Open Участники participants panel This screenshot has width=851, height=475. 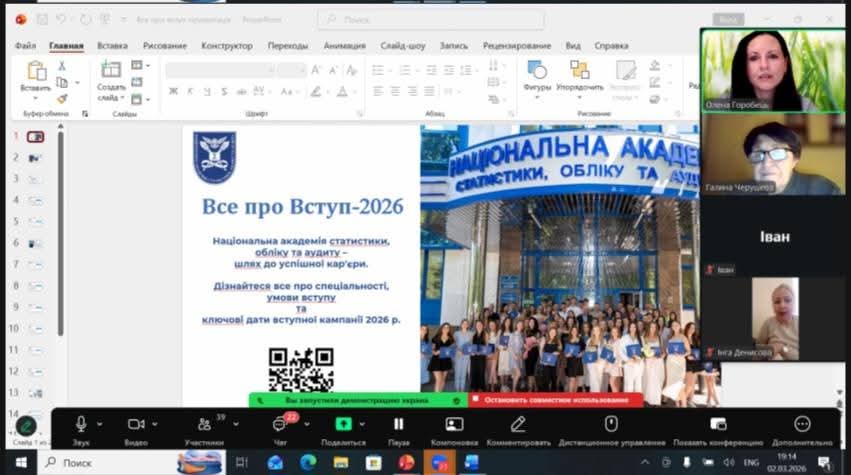[x=205, y=425]
